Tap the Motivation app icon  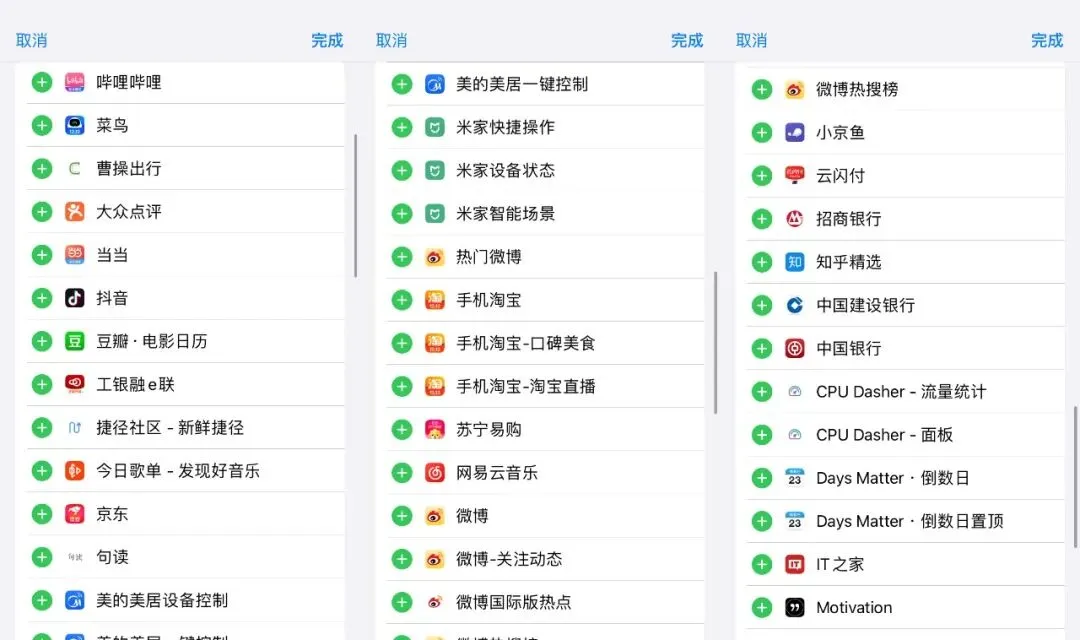click(795, 608)
